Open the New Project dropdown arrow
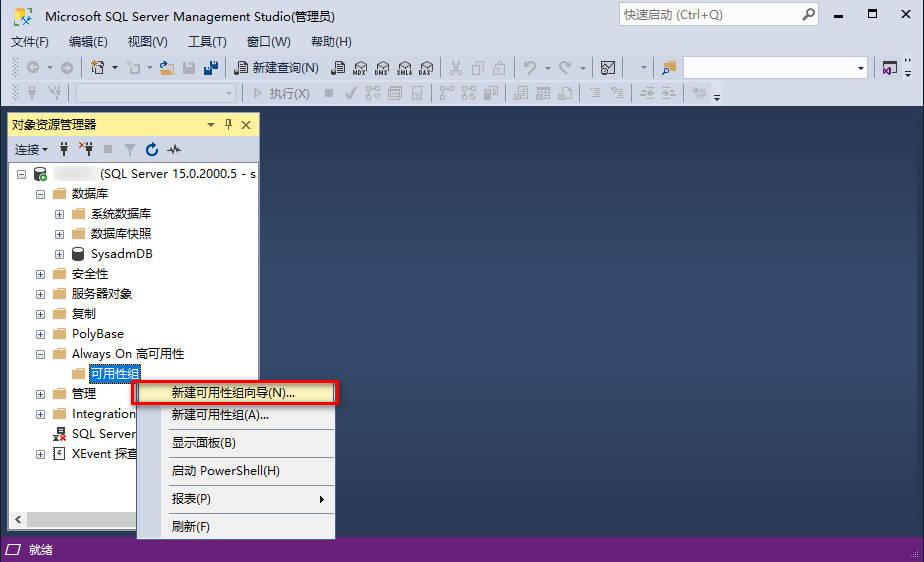Image resolution: width=924 pixels, height=562 pixels. coord(115,68)
